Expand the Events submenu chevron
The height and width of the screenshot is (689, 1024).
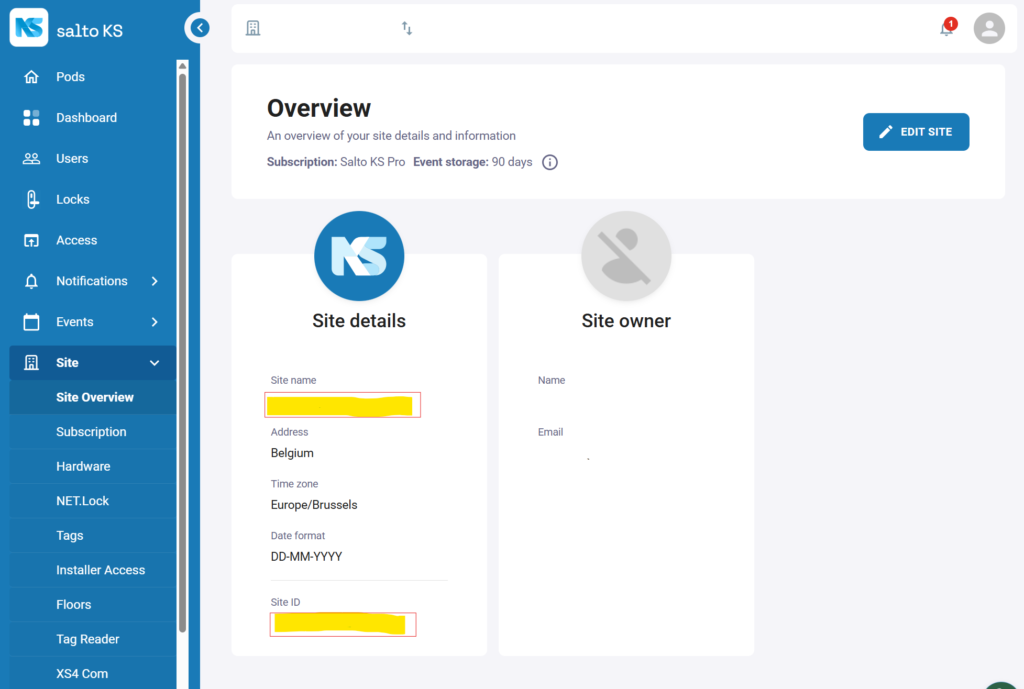click(x=154, y=322)
